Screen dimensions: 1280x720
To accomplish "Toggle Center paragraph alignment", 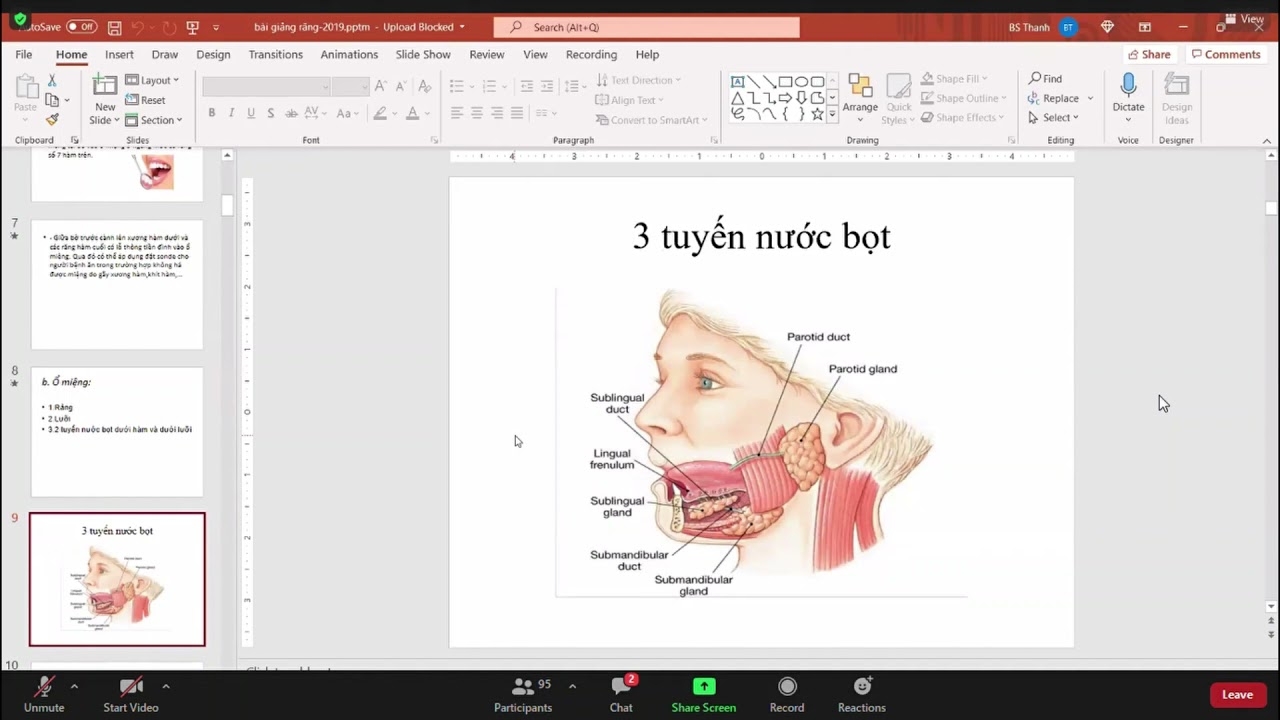I will point(477,113).
